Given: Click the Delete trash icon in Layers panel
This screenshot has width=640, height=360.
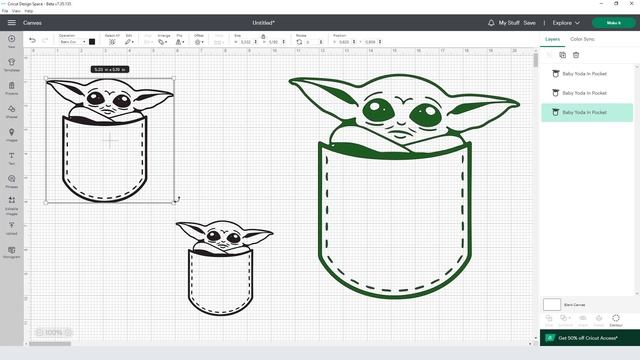Looking at the screenshot, I should [576, 55].
